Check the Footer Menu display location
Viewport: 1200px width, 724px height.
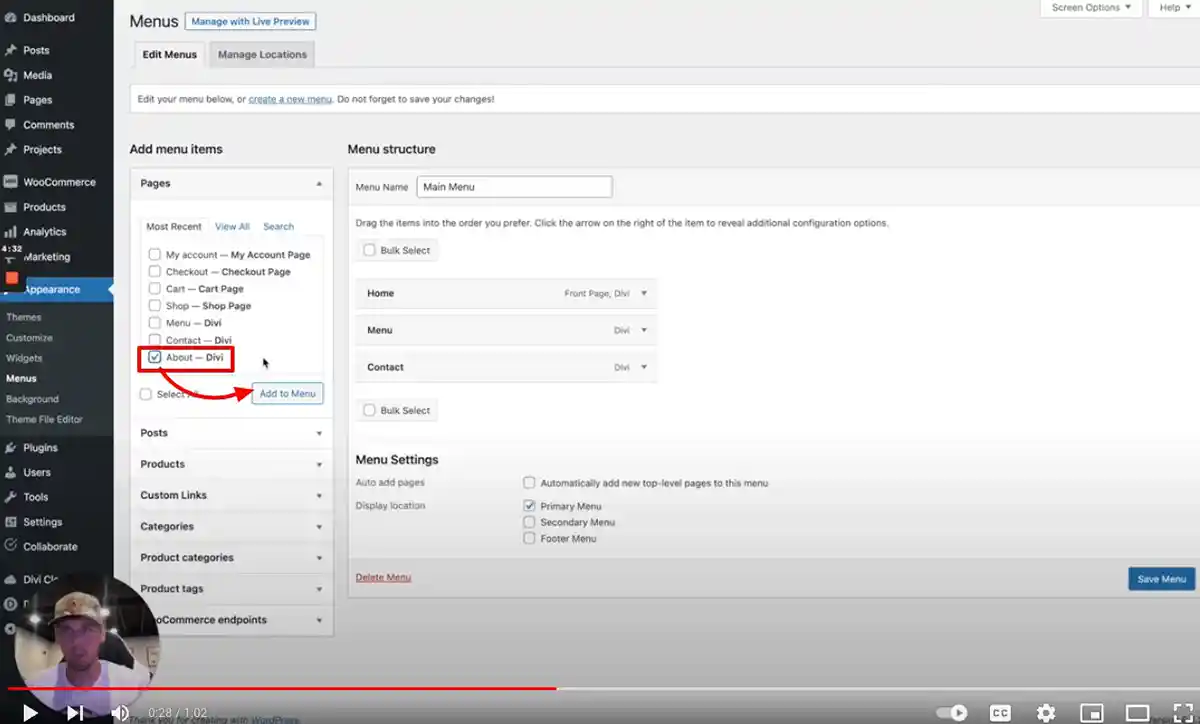click(529, 538)
